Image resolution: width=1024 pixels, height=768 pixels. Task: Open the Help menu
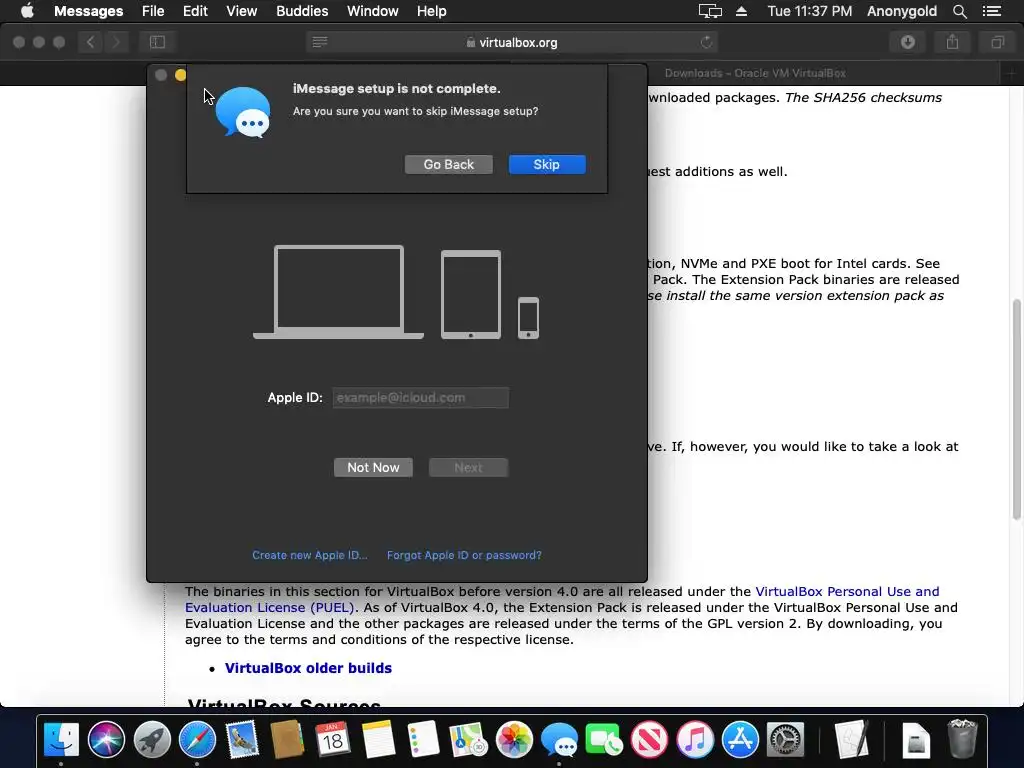(431, 11)
